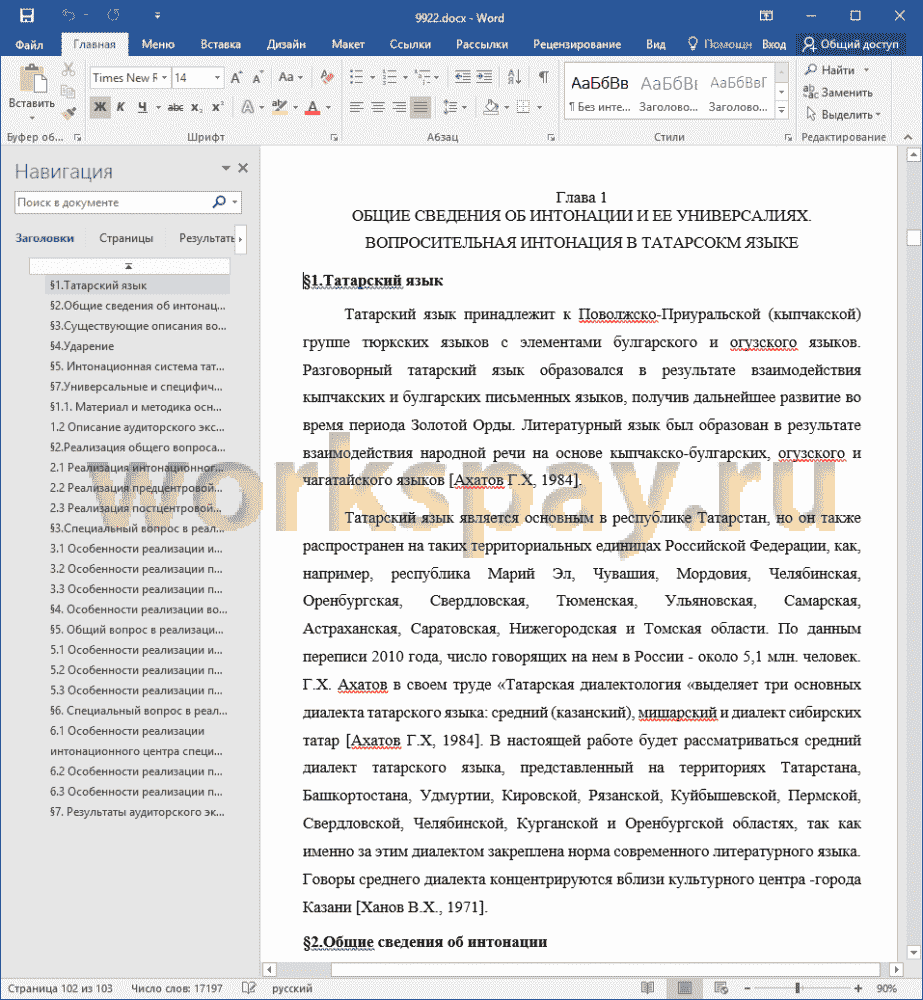Save the document with the floppy icon
Image resolution: width=923 pixels, height=1000 pixels.
pyautogui.click(x=26, y=15)
